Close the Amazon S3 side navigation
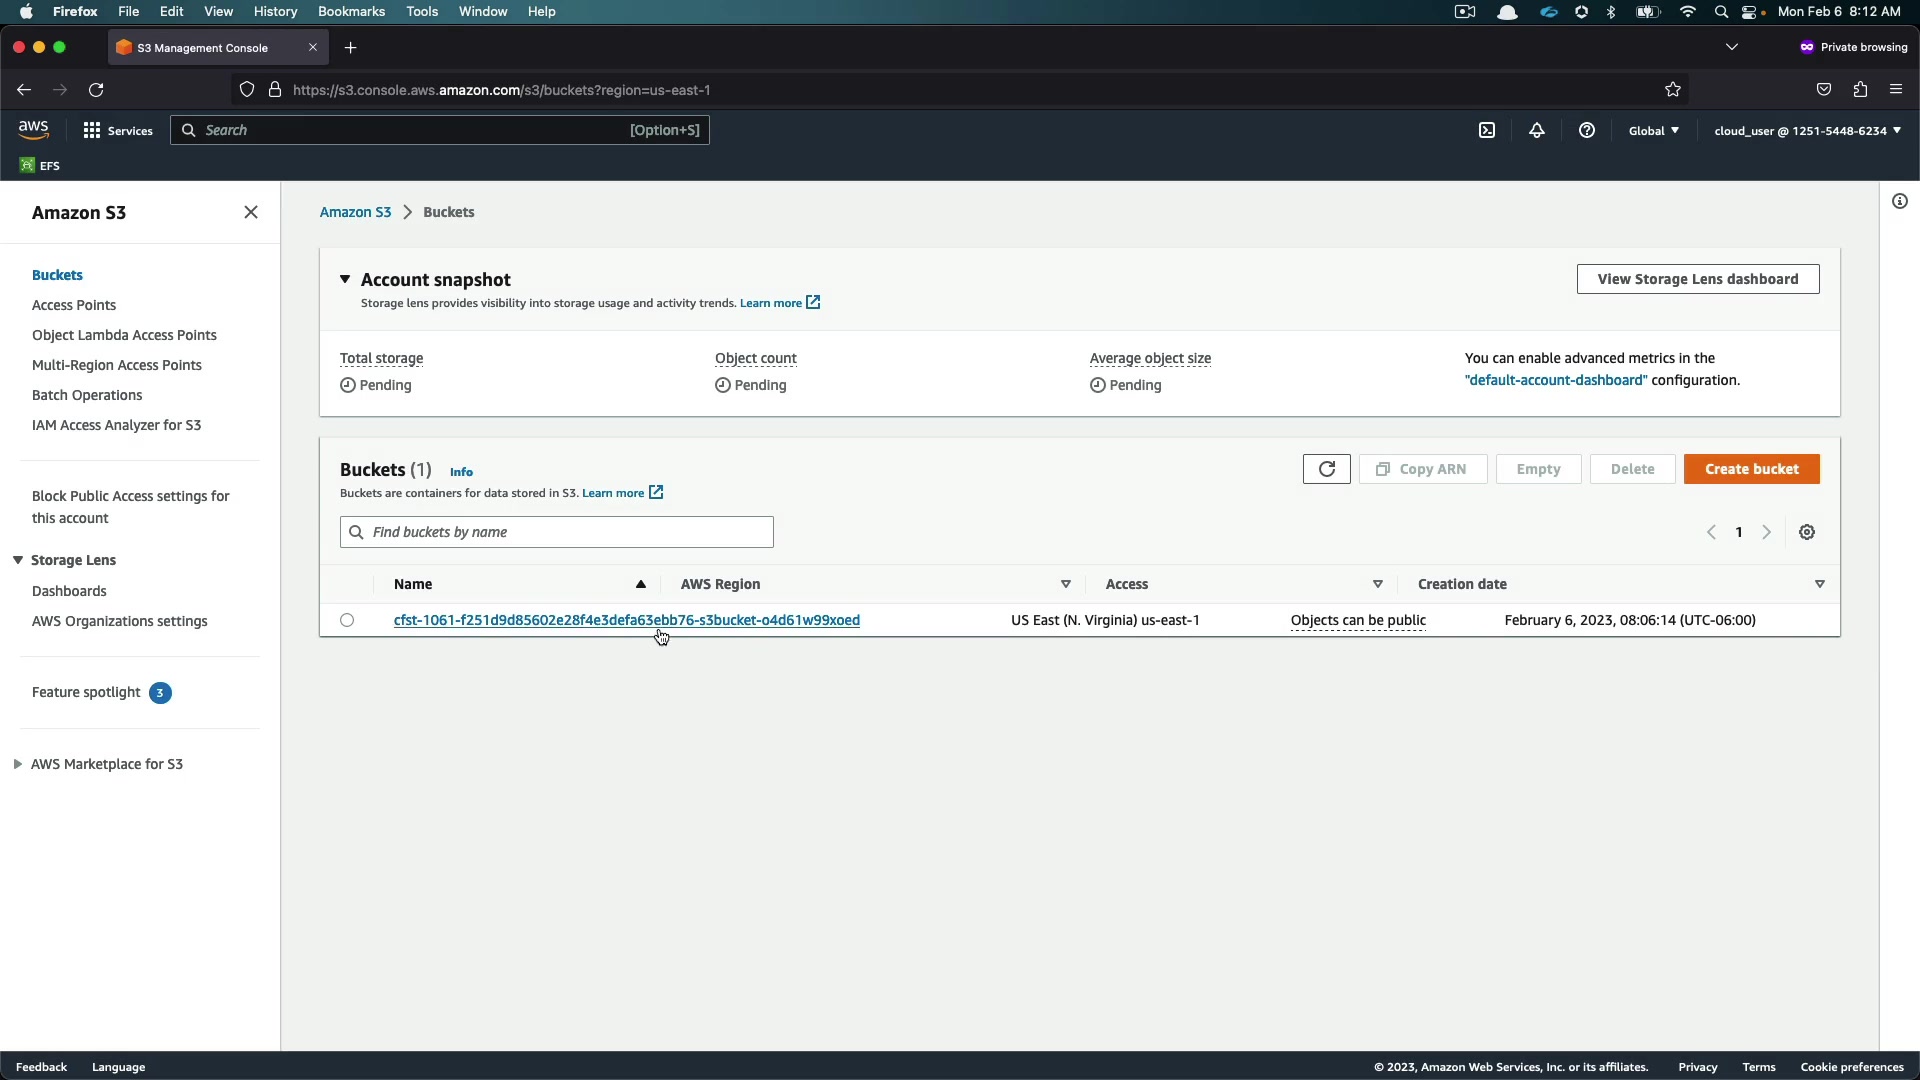Image resolution: width=1920 pixels, height=1080 pixels. (251, 212)
